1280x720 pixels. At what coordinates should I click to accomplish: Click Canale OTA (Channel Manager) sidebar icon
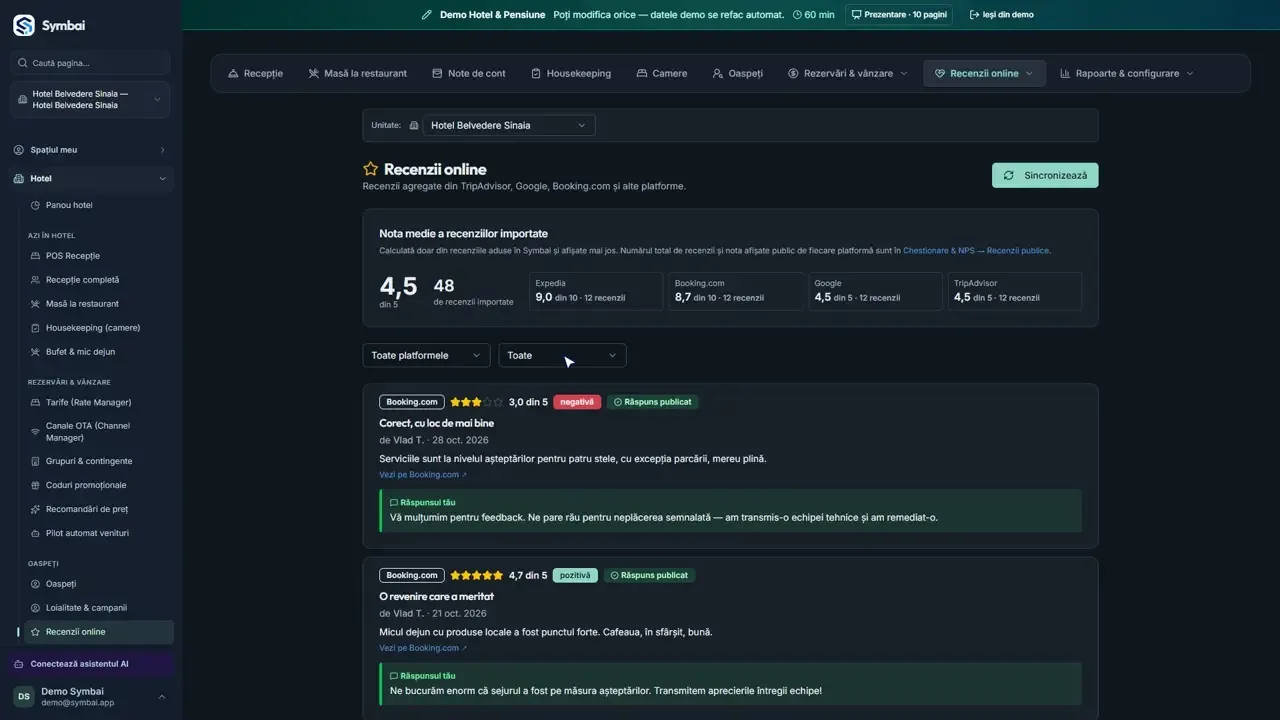point(36,432)
